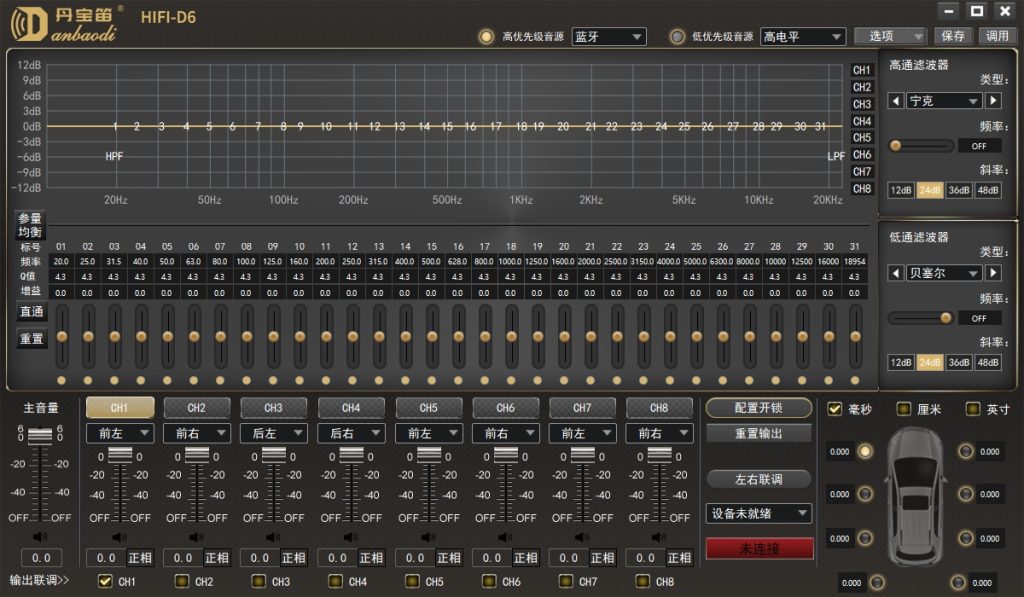Switch to the CH4 channel tab
The height and width of the screenshot is (597, 1024).
351,408
